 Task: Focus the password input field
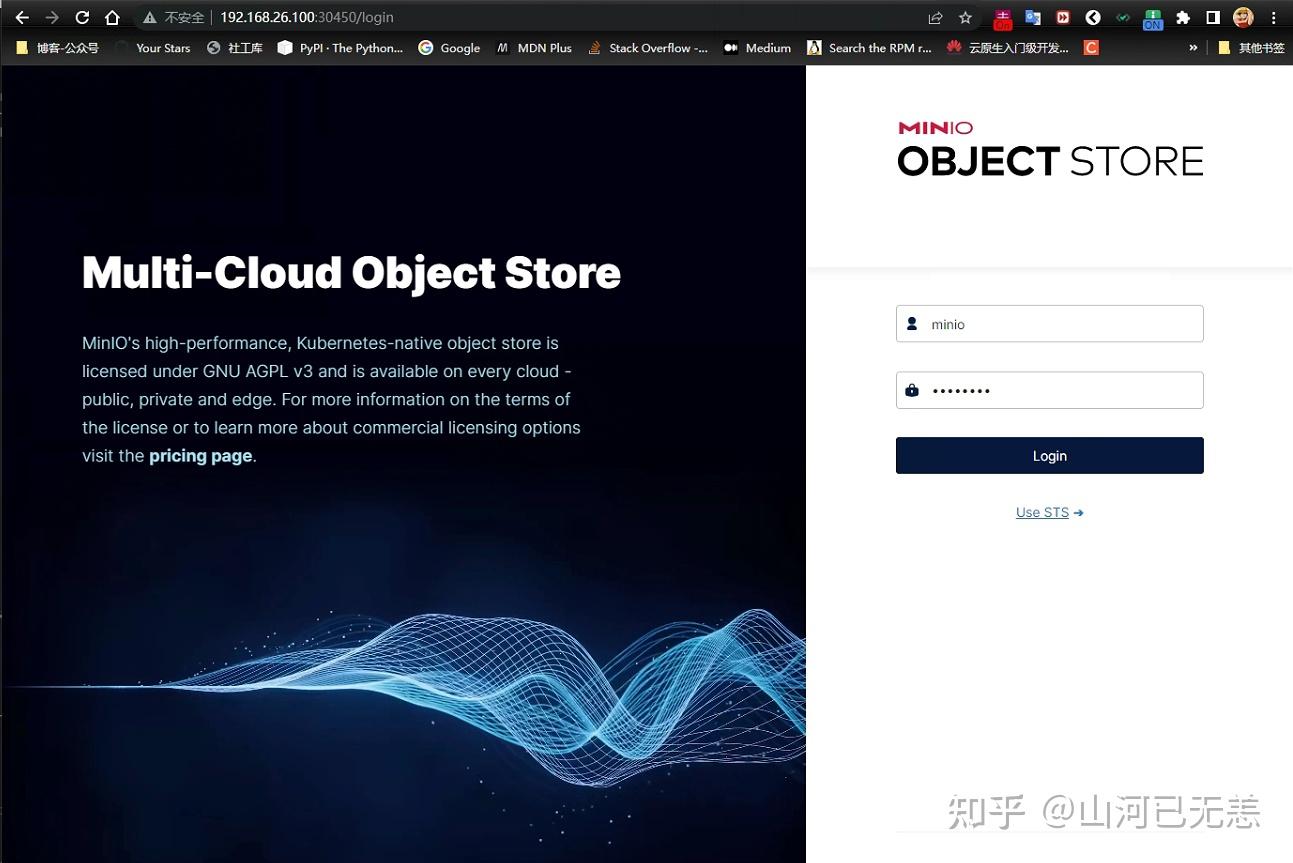coord(1049,390)
